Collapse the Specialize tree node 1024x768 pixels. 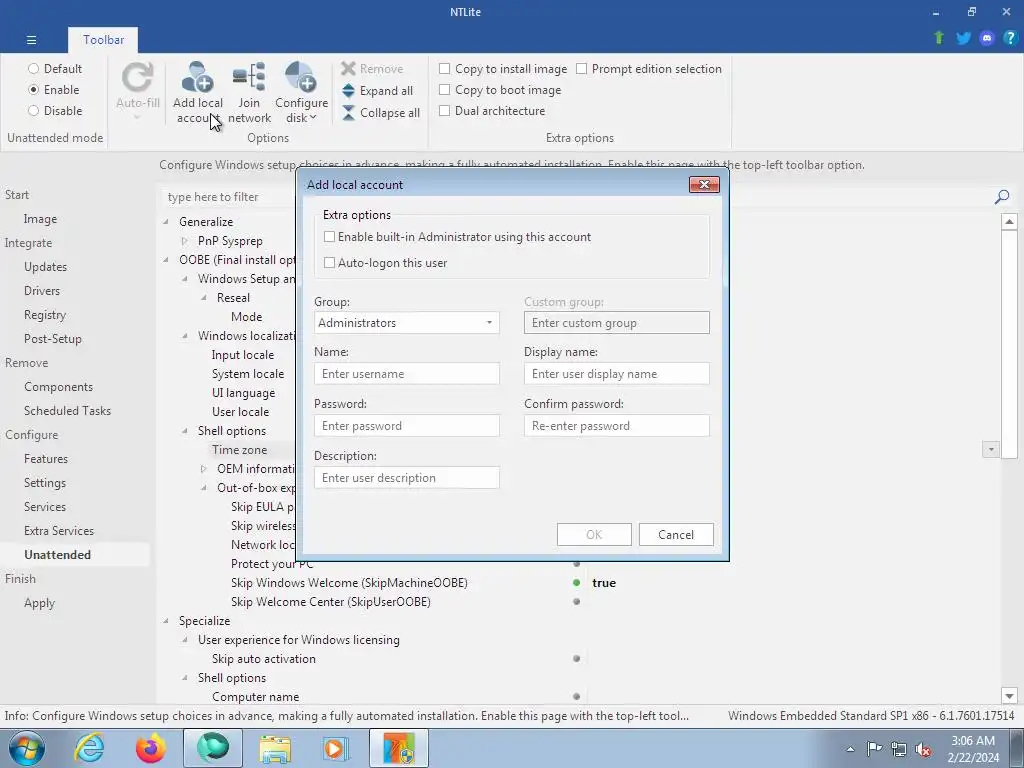[x=166, y=621]
